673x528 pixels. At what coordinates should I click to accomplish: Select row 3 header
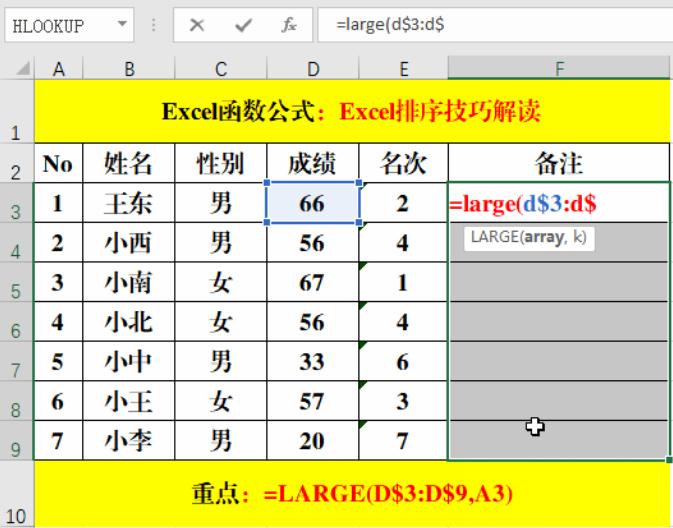click(16, 203)
